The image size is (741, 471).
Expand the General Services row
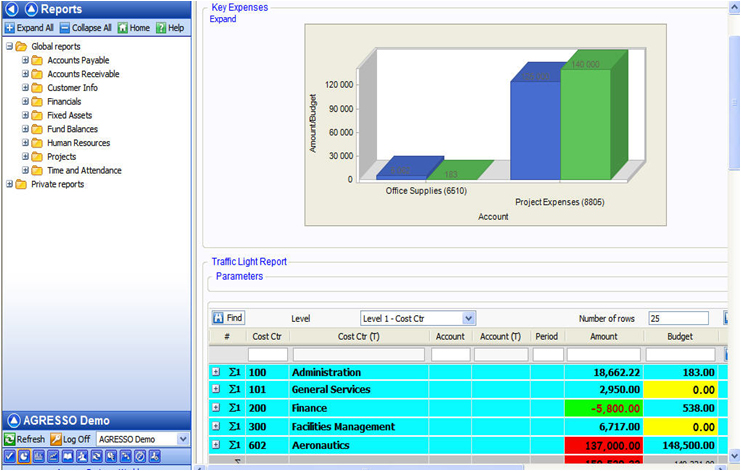(216, 389)
